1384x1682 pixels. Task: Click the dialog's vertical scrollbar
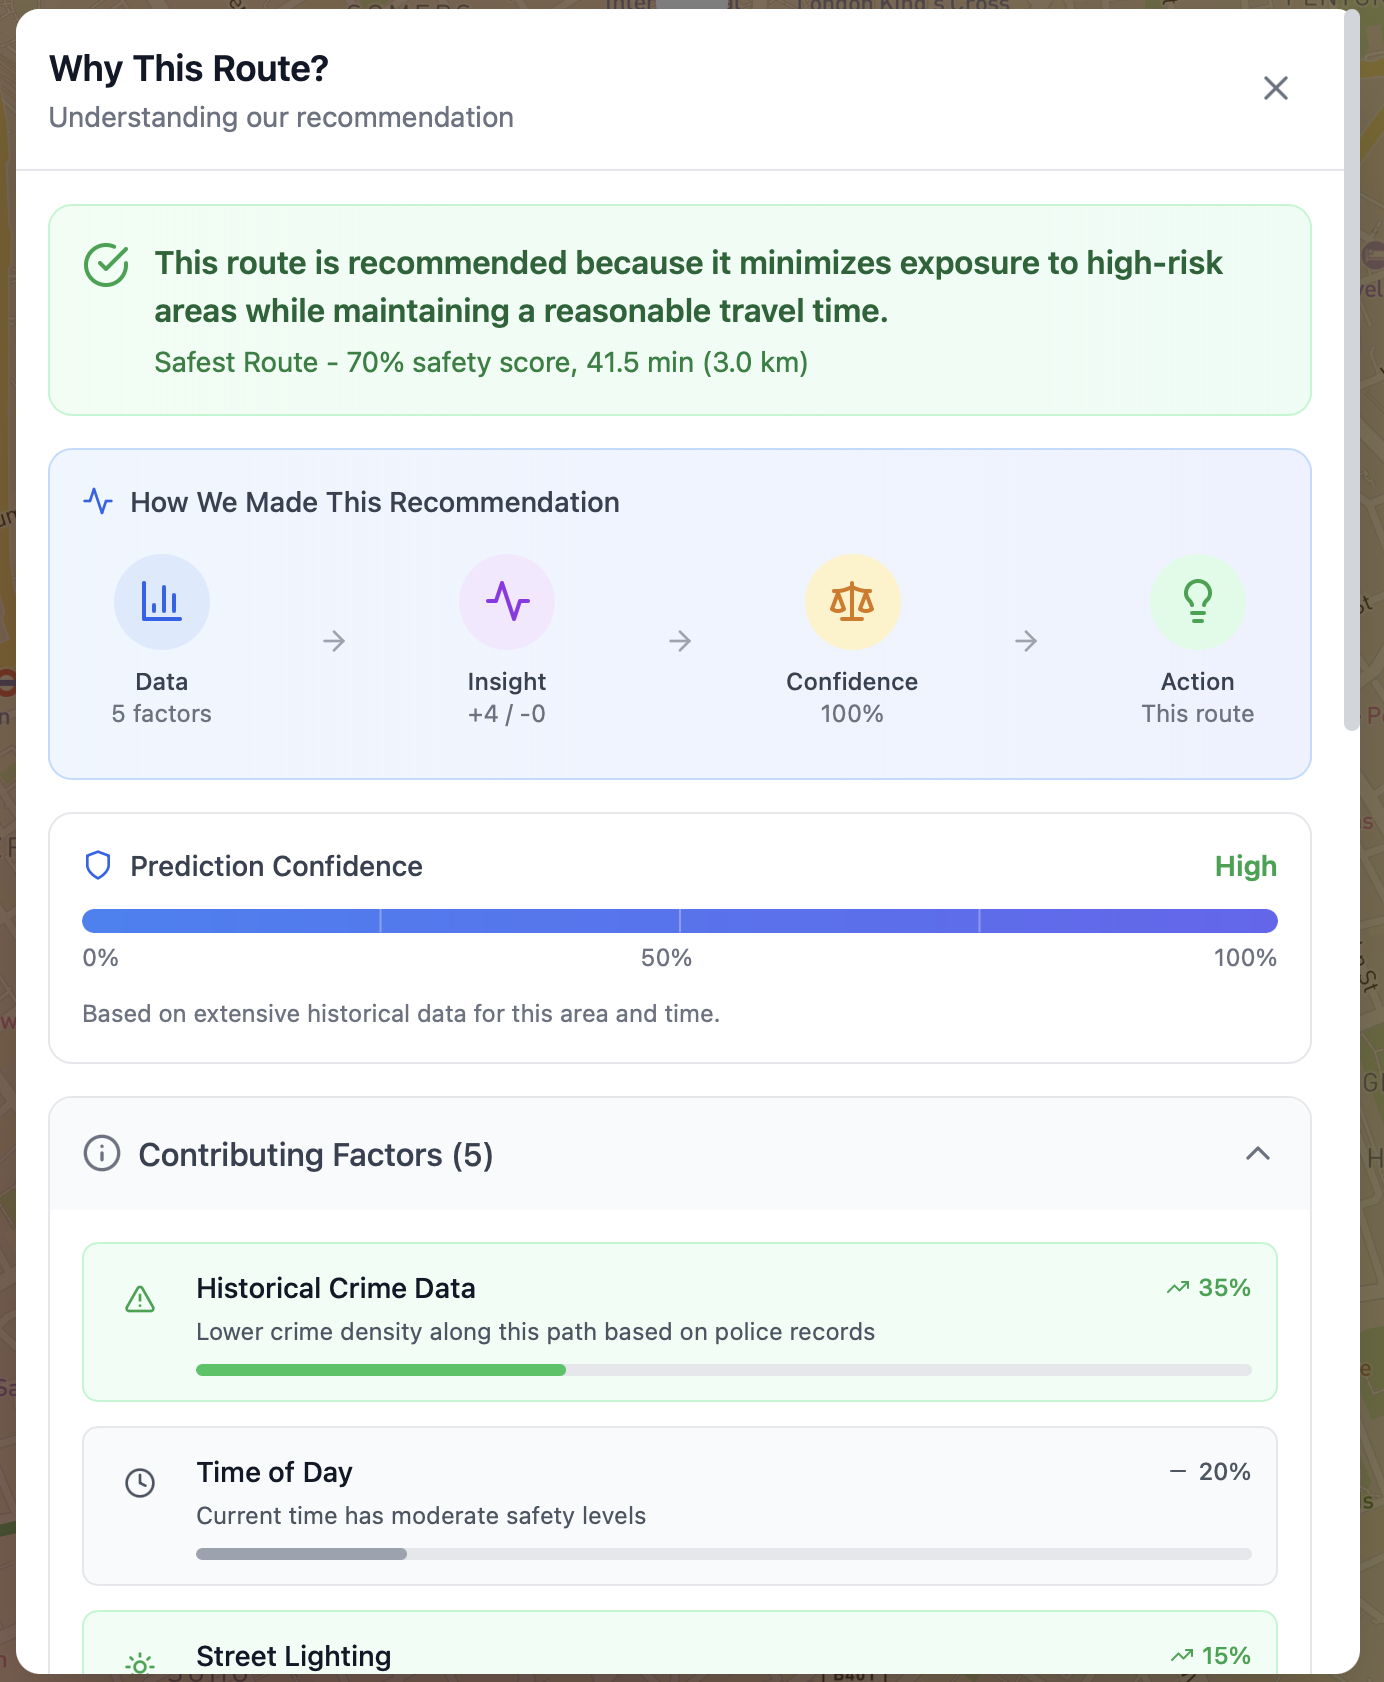click(x=1352, y=370)
